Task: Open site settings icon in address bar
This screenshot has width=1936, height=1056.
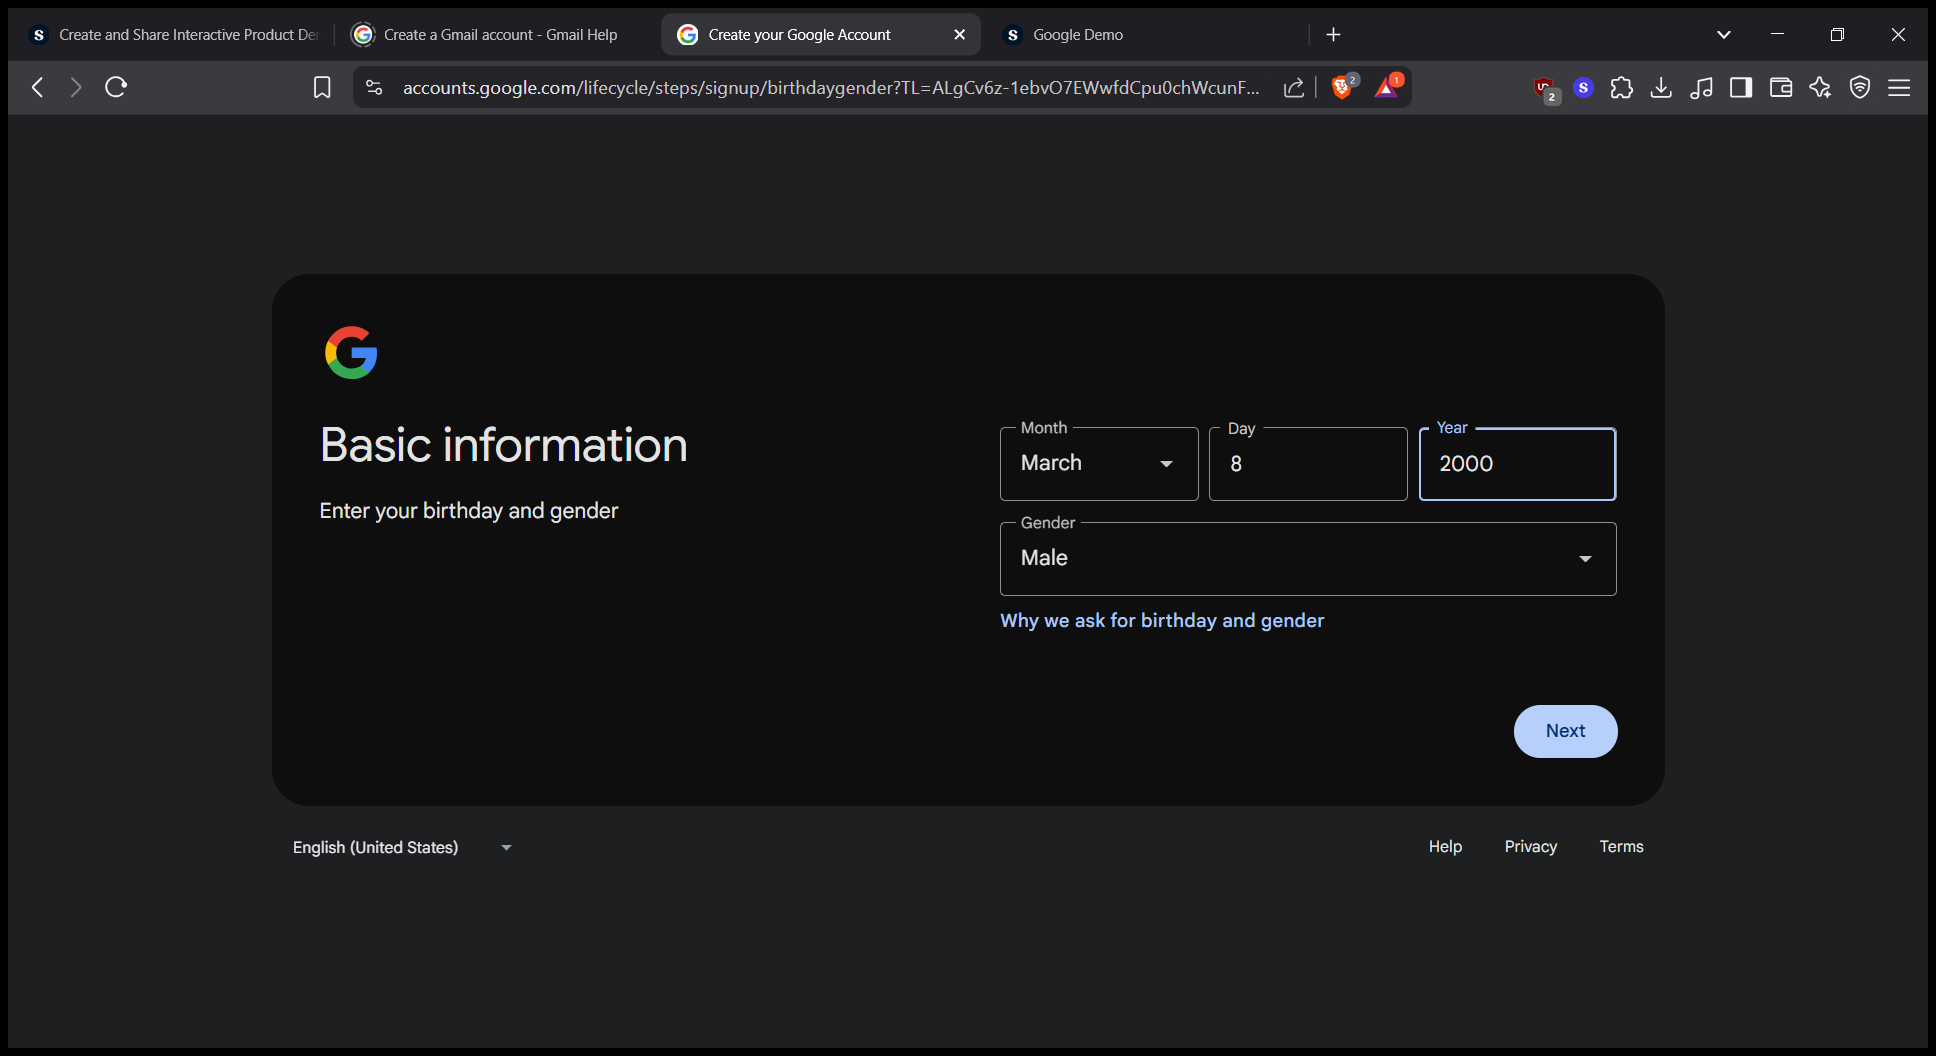Action: click(374, 88)
